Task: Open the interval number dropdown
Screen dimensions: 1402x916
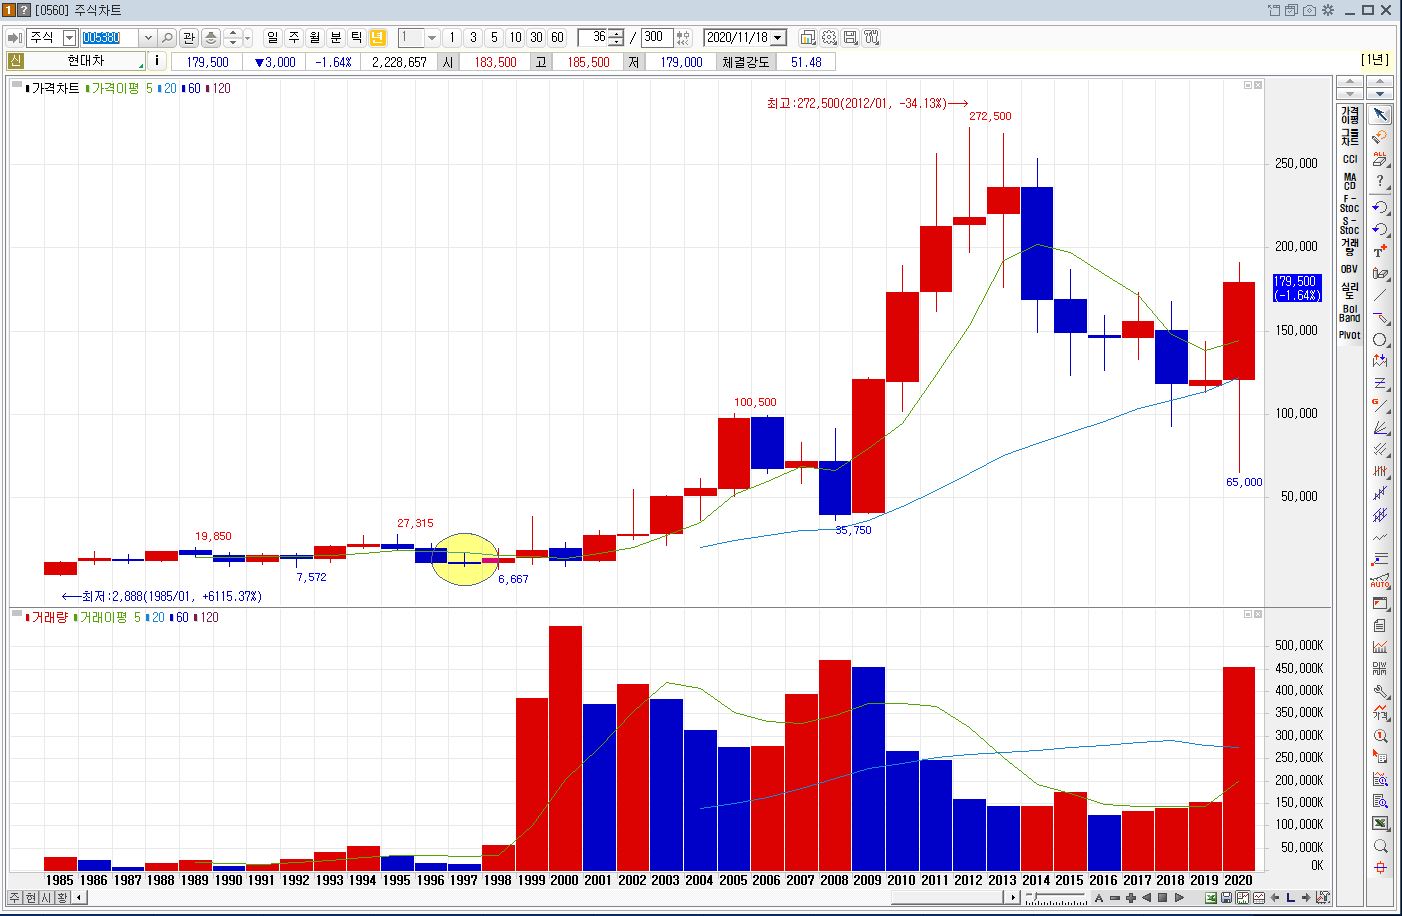Action: tap(432, 38)
